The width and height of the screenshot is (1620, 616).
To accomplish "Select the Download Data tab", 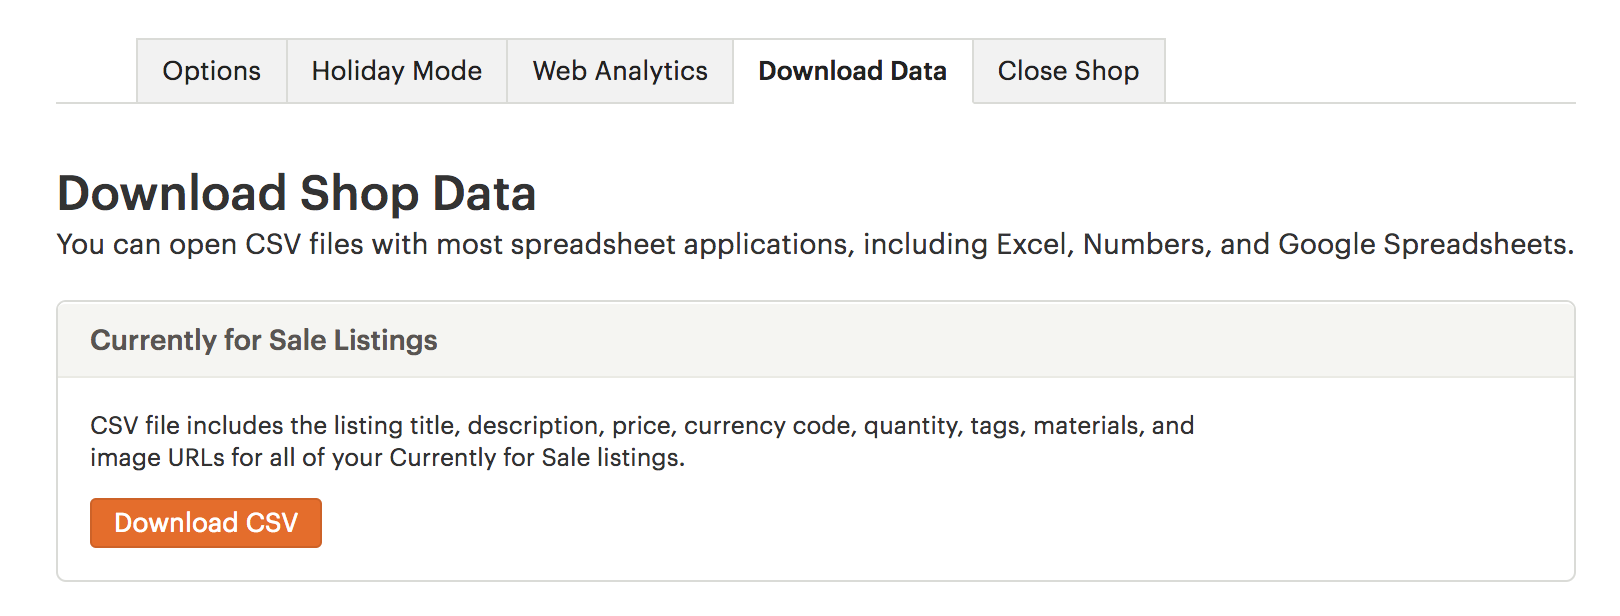I will pyautogui.click(x=852, y=71).
